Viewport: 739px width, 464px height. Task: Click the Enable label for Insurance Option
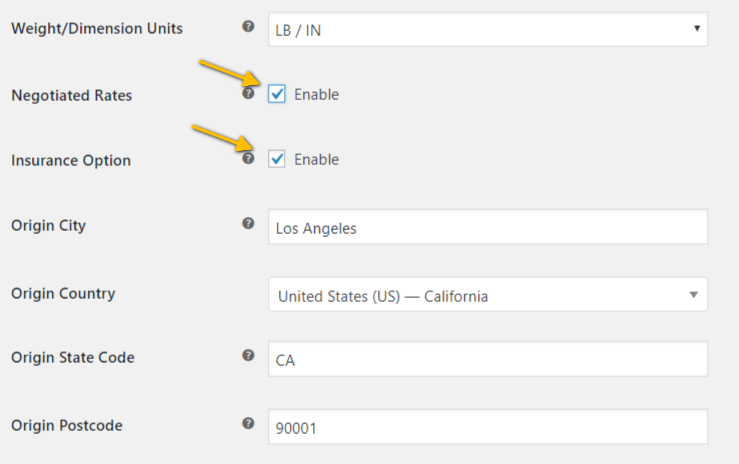tap(316, 159)
